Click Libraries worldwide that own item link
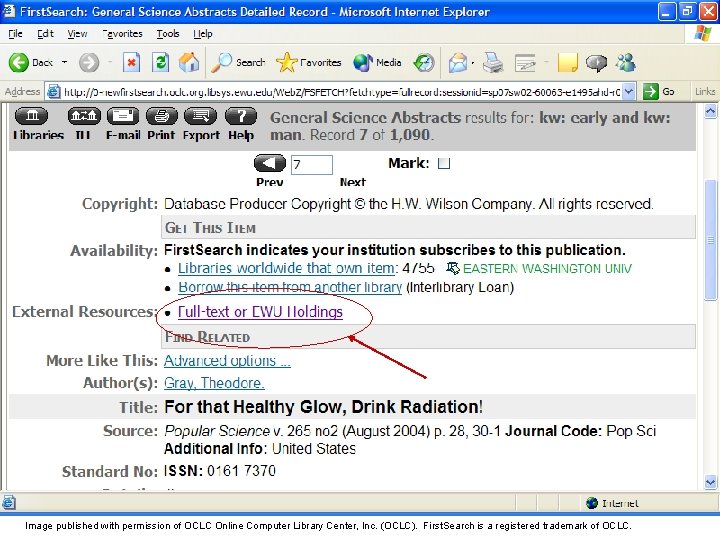Viewport: 720px width, 540px height. coord(288,268)
